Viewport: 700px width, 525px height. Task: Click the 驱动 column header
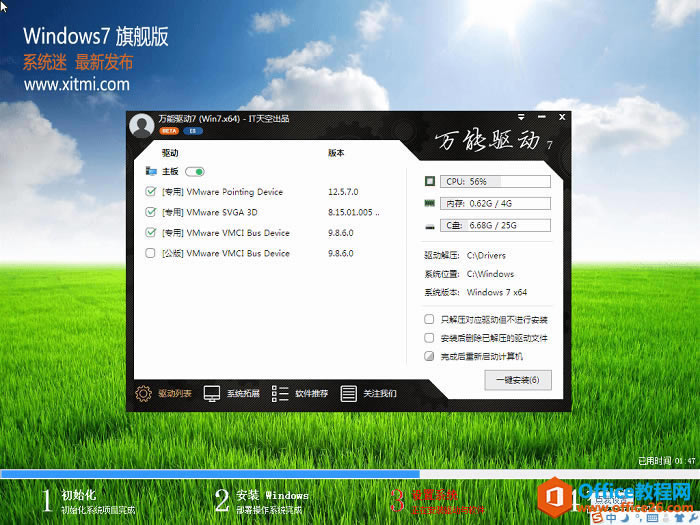[x=170, y=153]
